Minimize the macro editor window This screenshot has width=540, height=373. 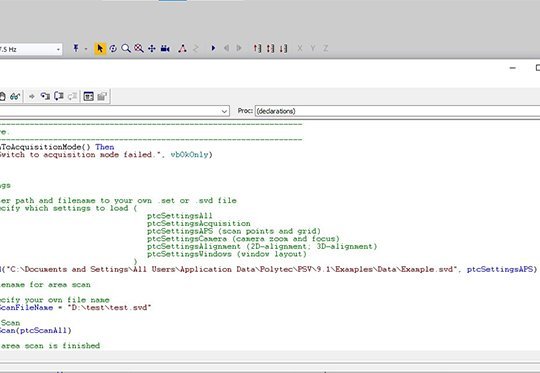(x=512, y=68)
